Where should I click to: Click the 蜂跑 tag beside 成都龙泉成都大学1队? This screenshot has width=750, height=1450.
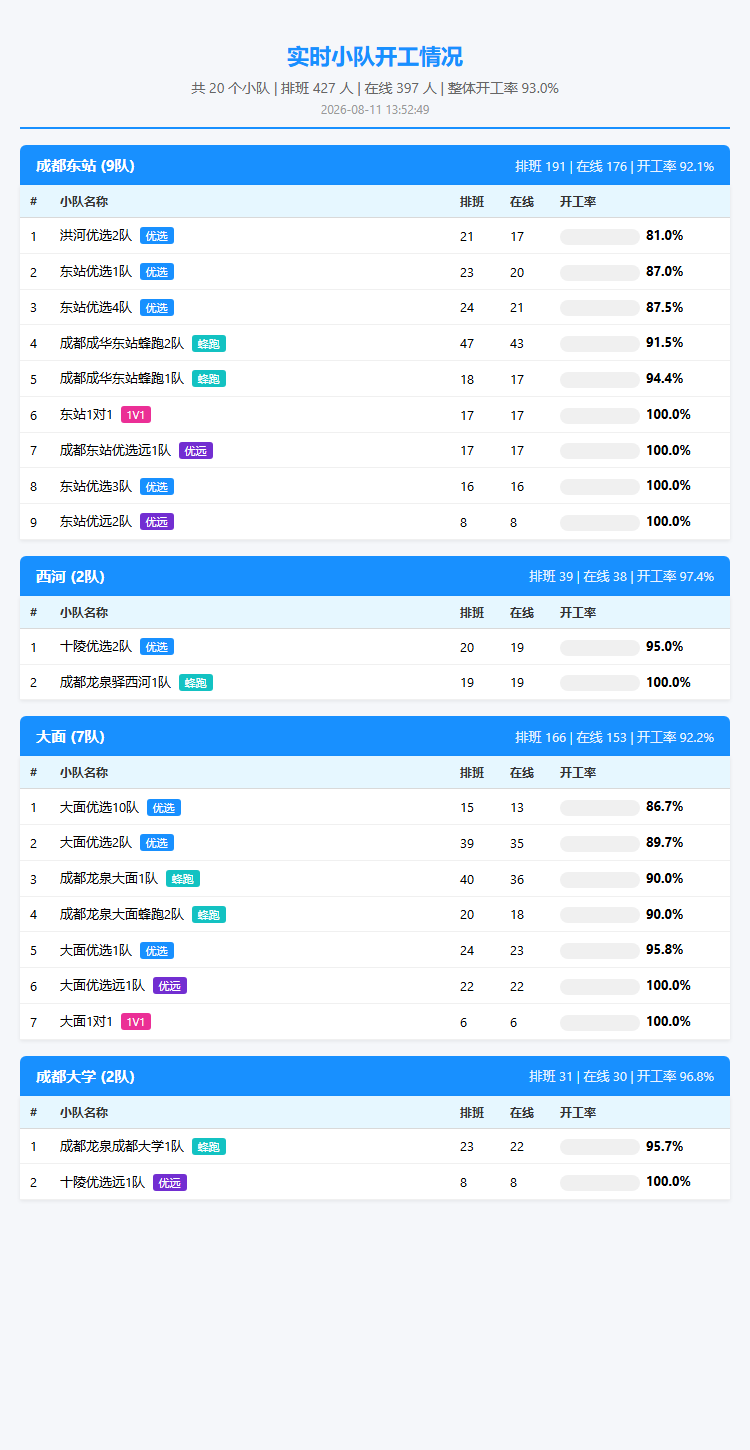[209, 1147]
